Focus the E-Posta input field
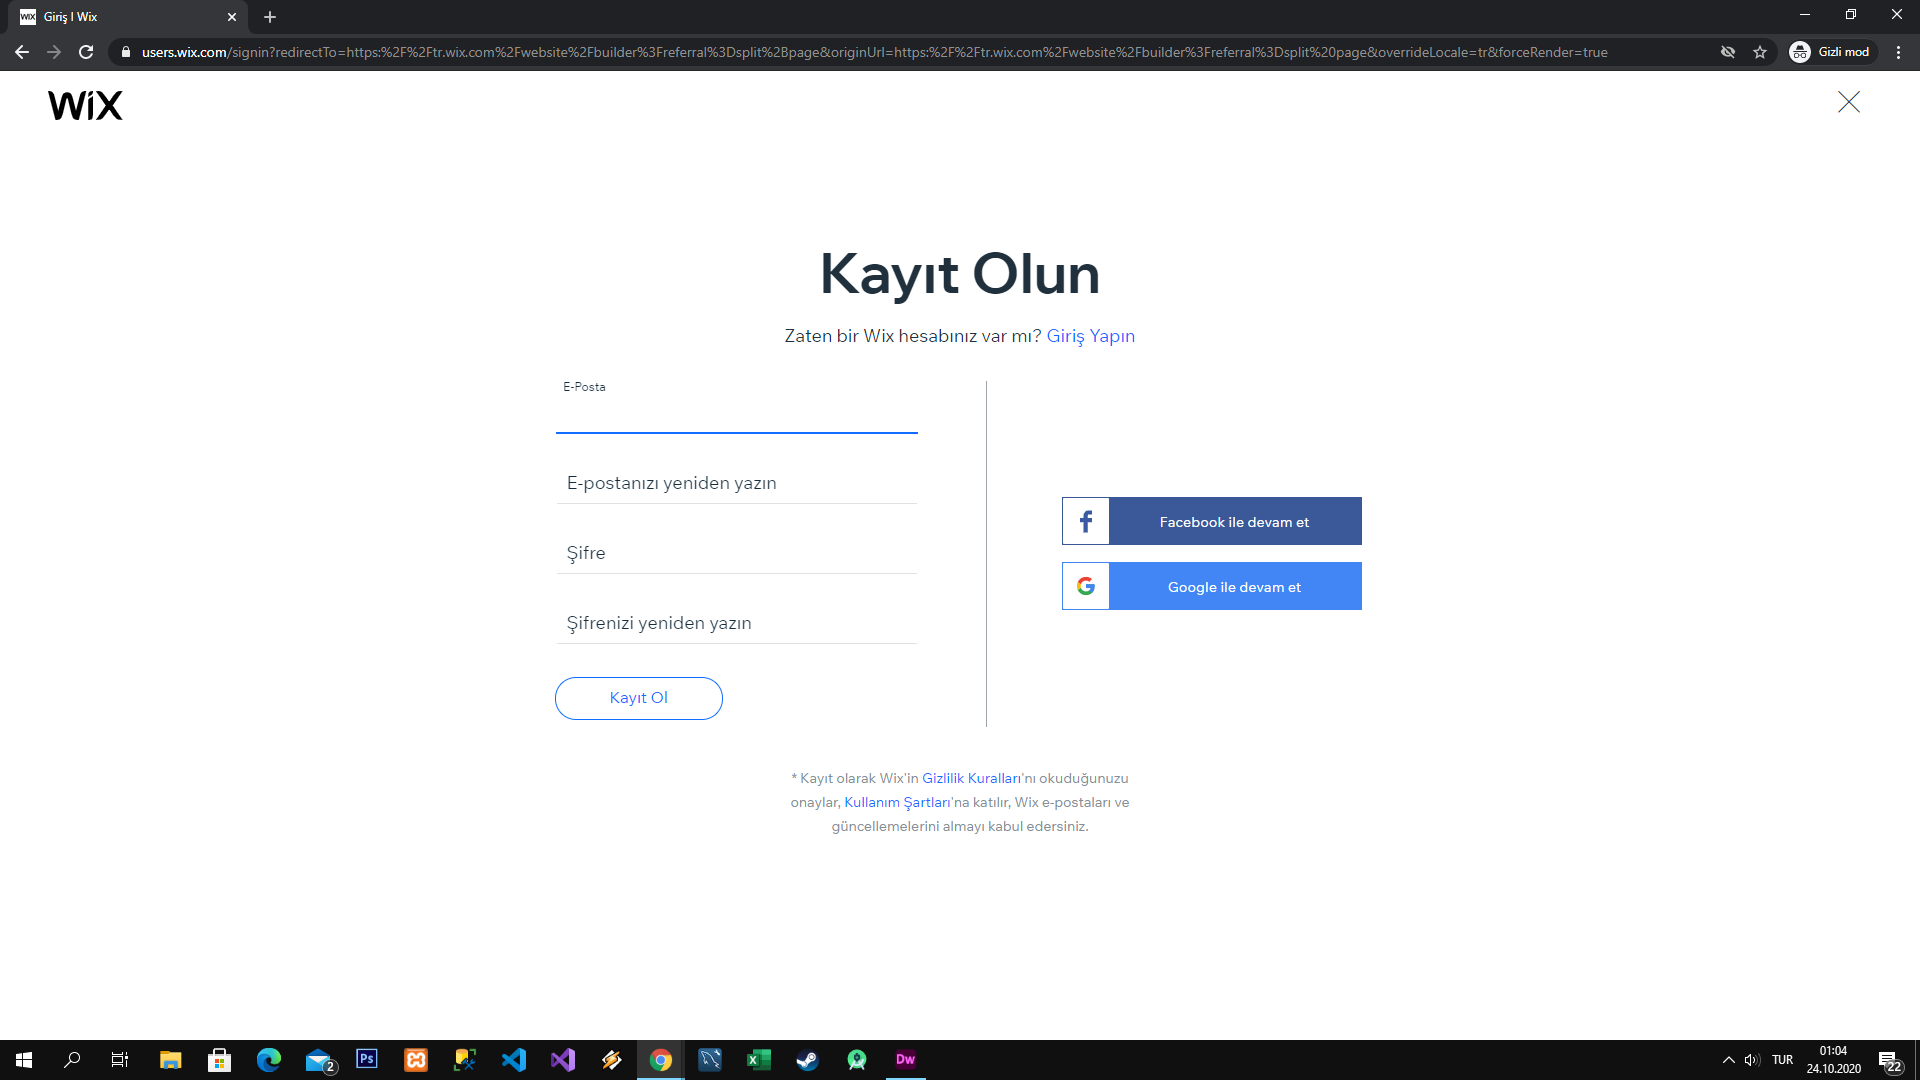Image resolution: width=1920 pixels, height=1080 pixels. point(737,407)
